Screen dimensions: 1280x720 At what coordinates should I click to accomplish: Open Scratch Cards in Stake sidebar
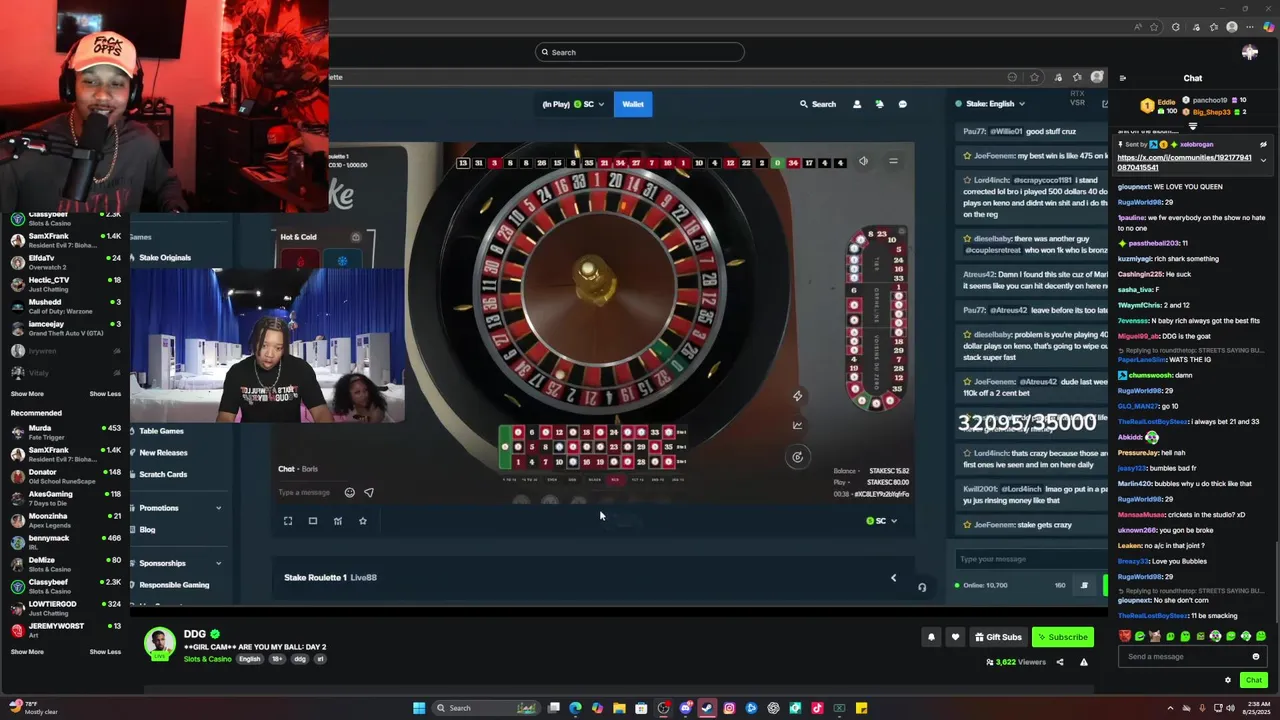163,475
